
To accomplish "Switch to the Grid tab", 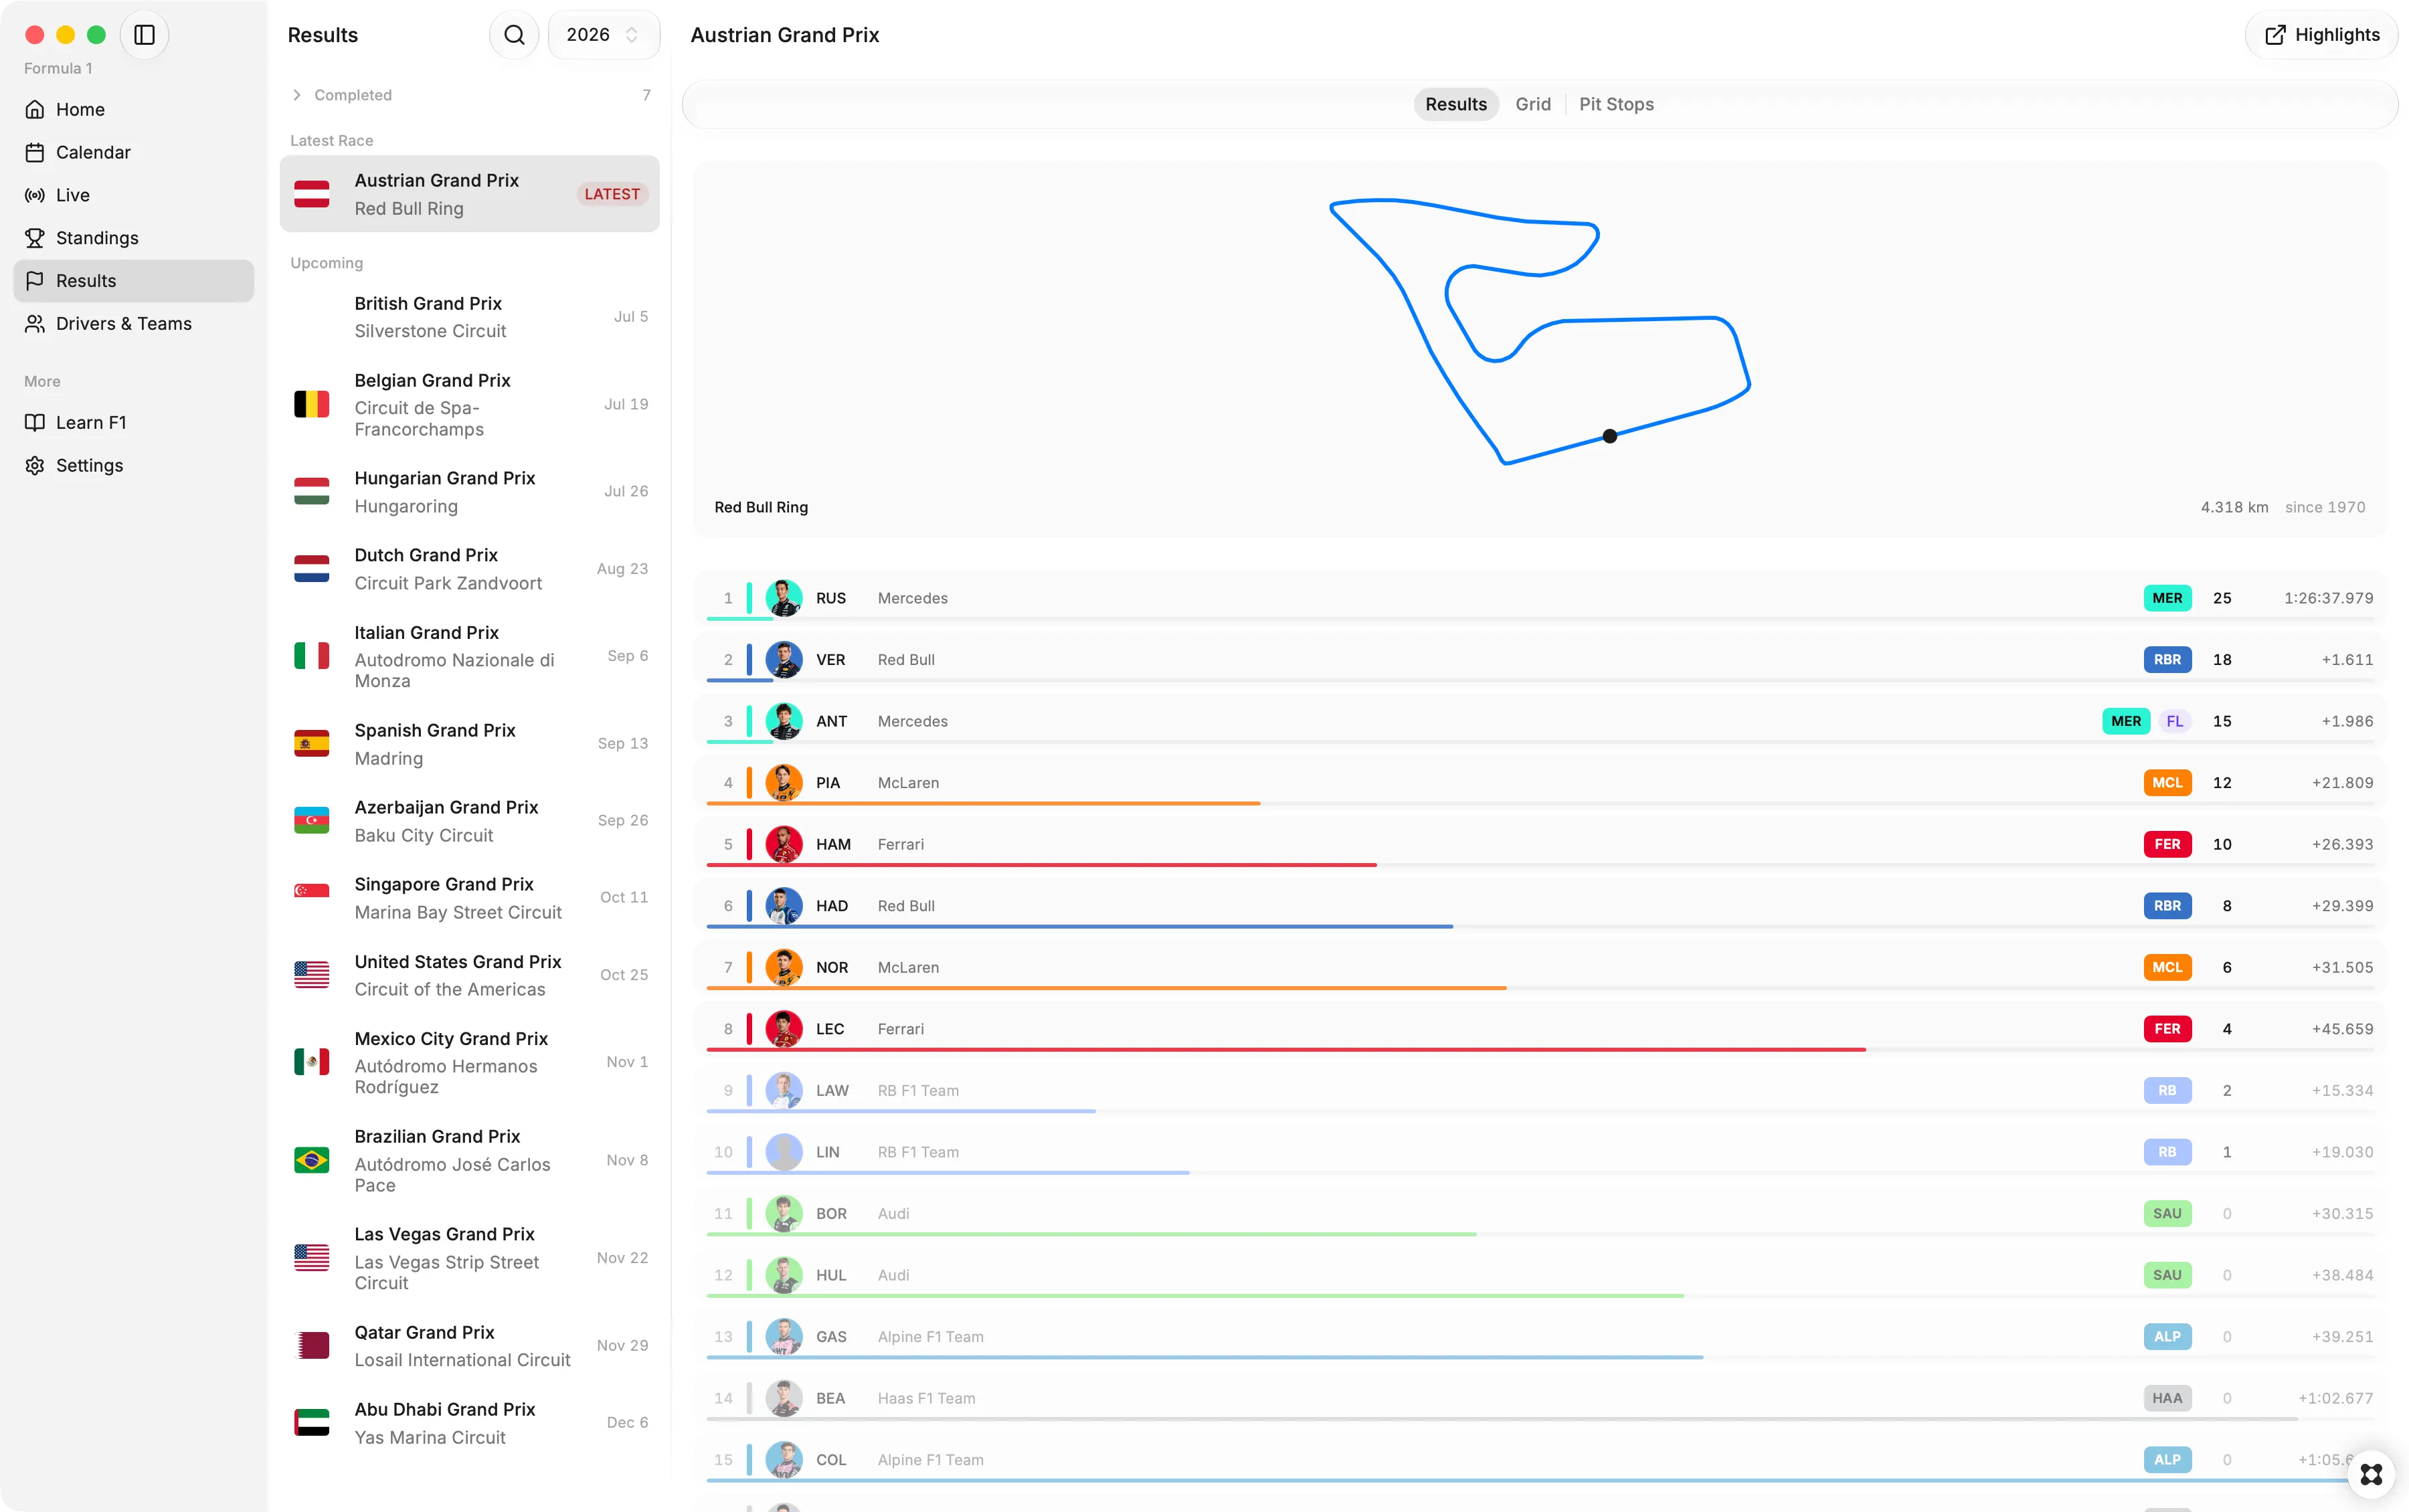I will (x=1532, y=104).
